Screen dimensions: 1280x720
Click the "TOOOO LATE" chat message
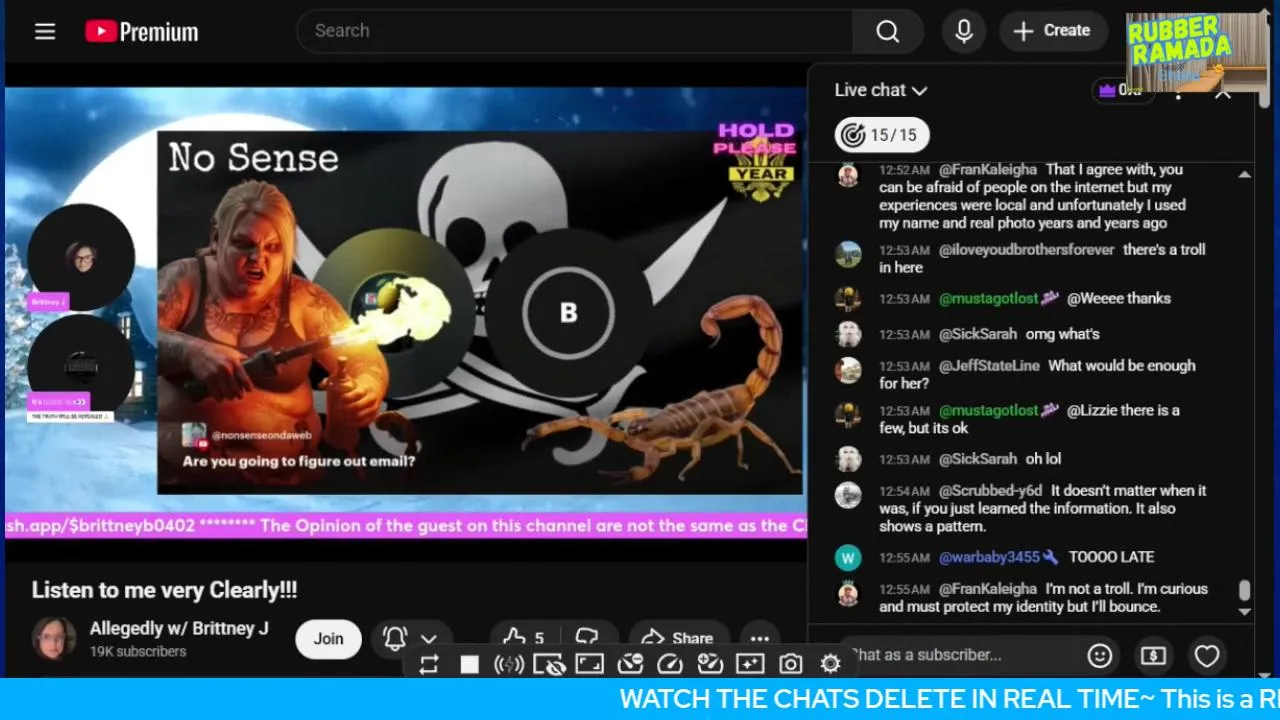pos(1111,557)
